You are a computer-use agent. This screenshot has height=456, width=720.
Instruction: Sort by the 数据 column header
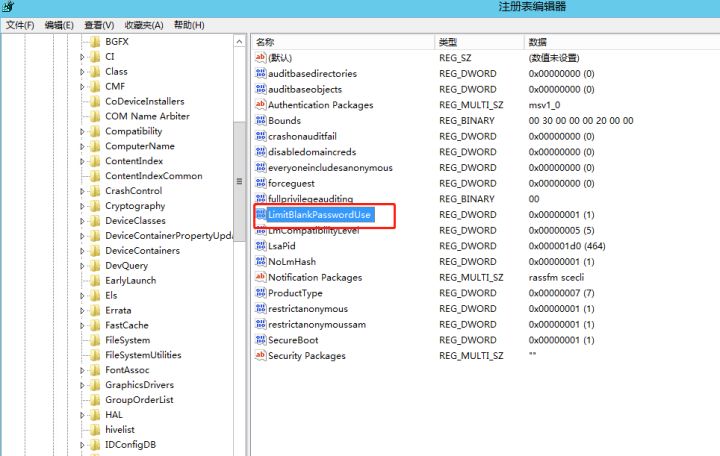pos(622,42)
